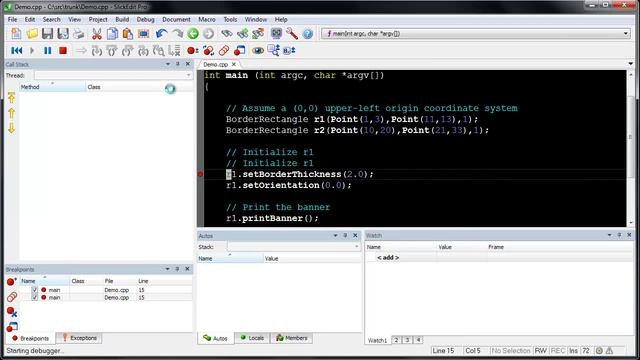Click the Copy toolbar icon
640x360 pixels.
coord(112,33)
